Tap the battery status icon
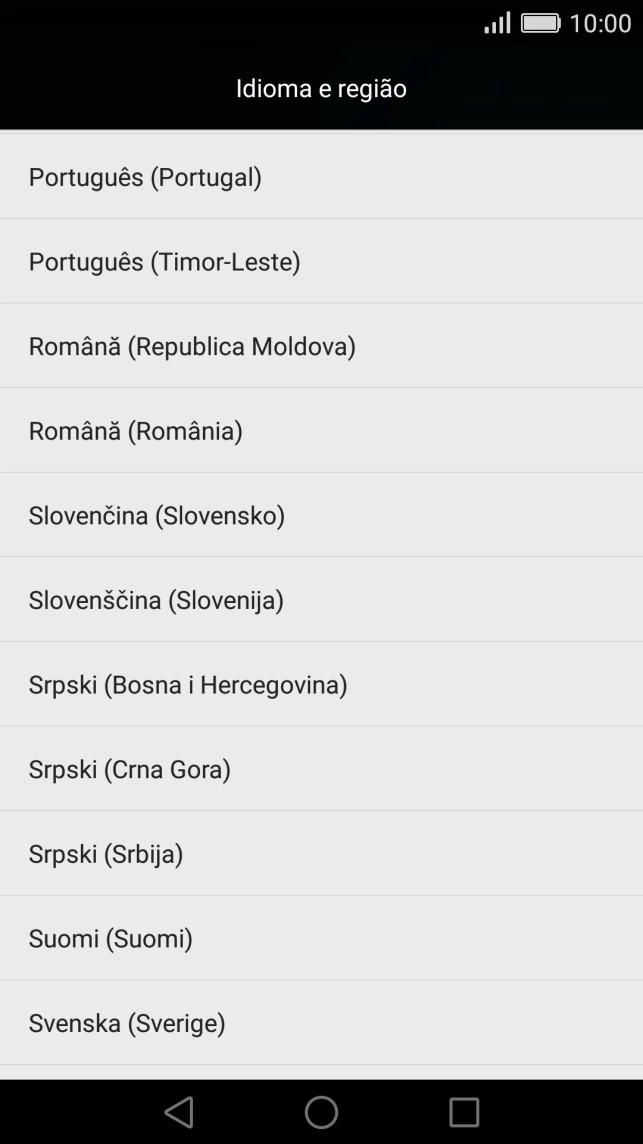 click(x=540, y=23)
